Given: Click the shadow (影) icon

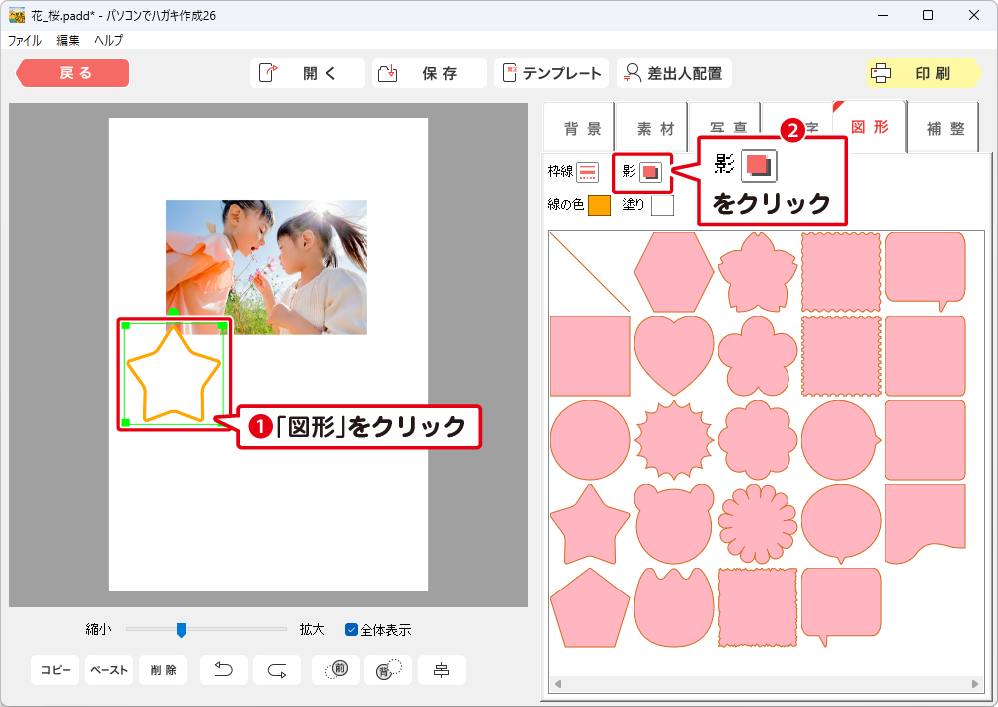Looking at the screenshot, I should [x=651, y=172].
